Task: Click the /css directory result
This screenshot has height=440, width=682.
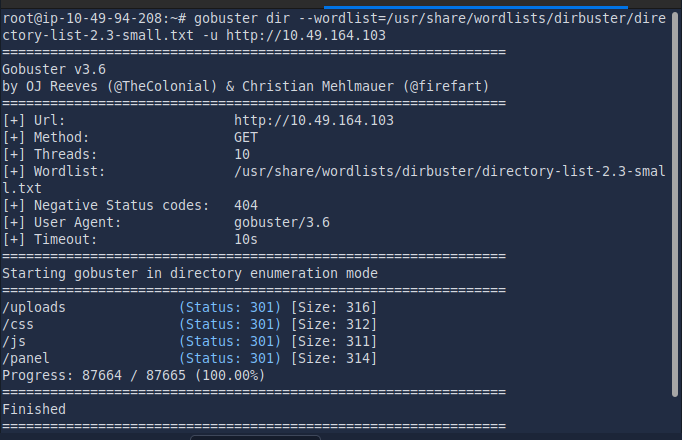Action: [x=19, y=324]
